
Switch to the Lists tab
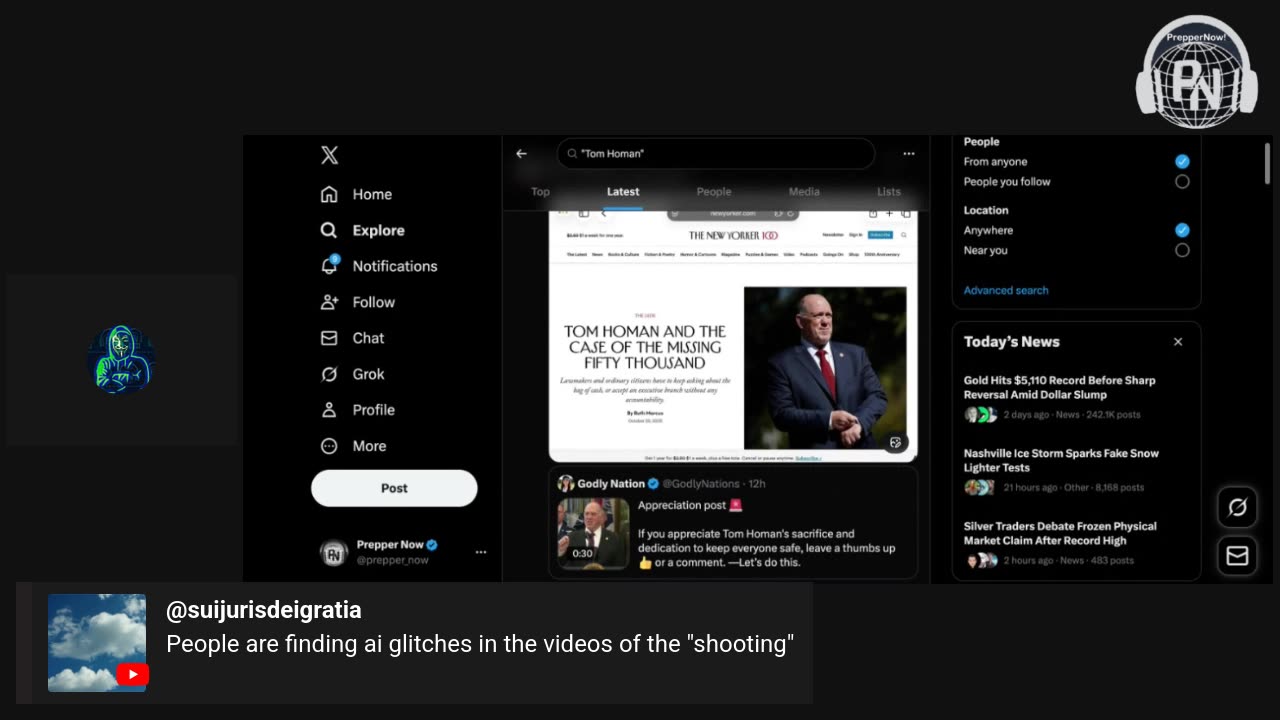[889, 192]
